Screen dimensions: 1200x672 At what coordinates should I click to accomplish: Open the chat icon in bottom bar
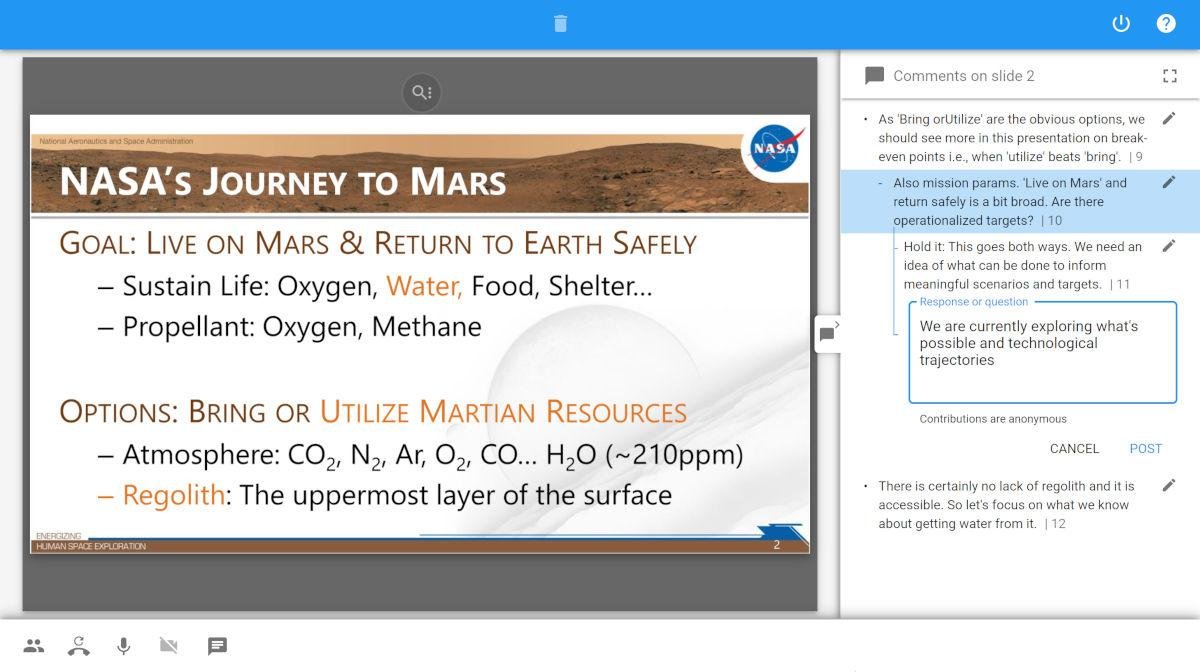pos(218,646)
